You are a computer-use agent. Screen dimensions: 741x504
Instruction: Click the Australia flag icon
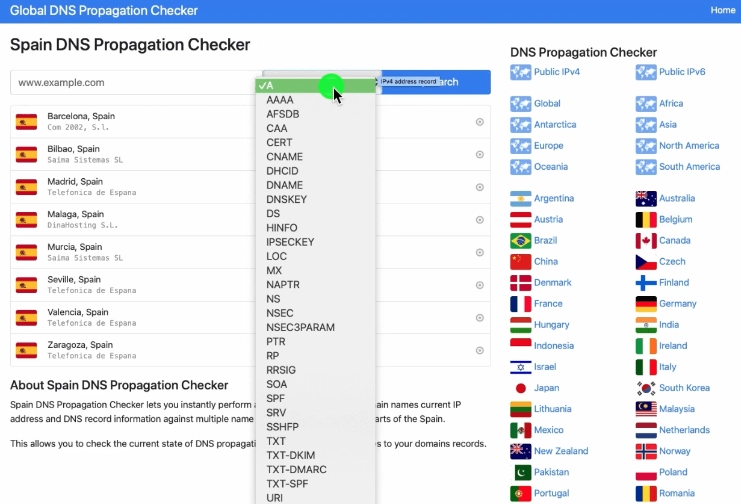[646, 199]
